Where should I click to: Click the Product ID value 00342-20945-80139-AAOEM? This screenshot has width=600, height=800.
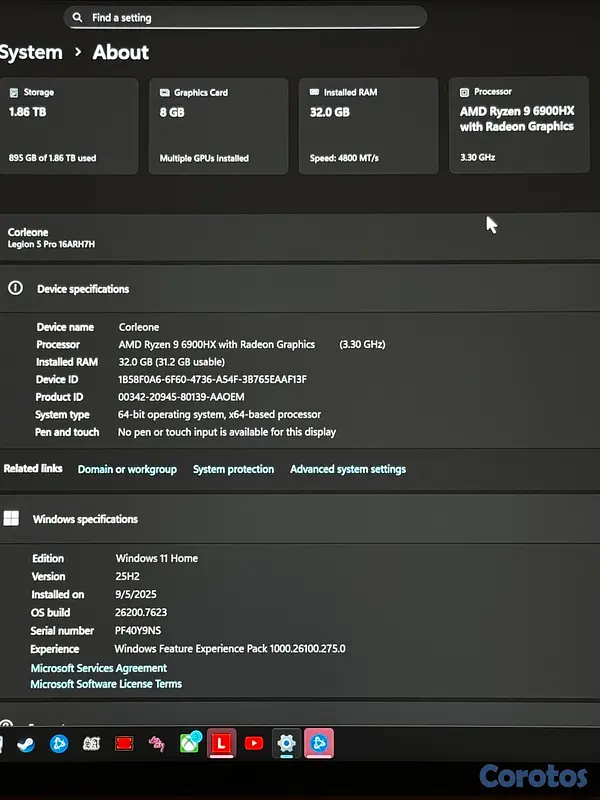181,396
